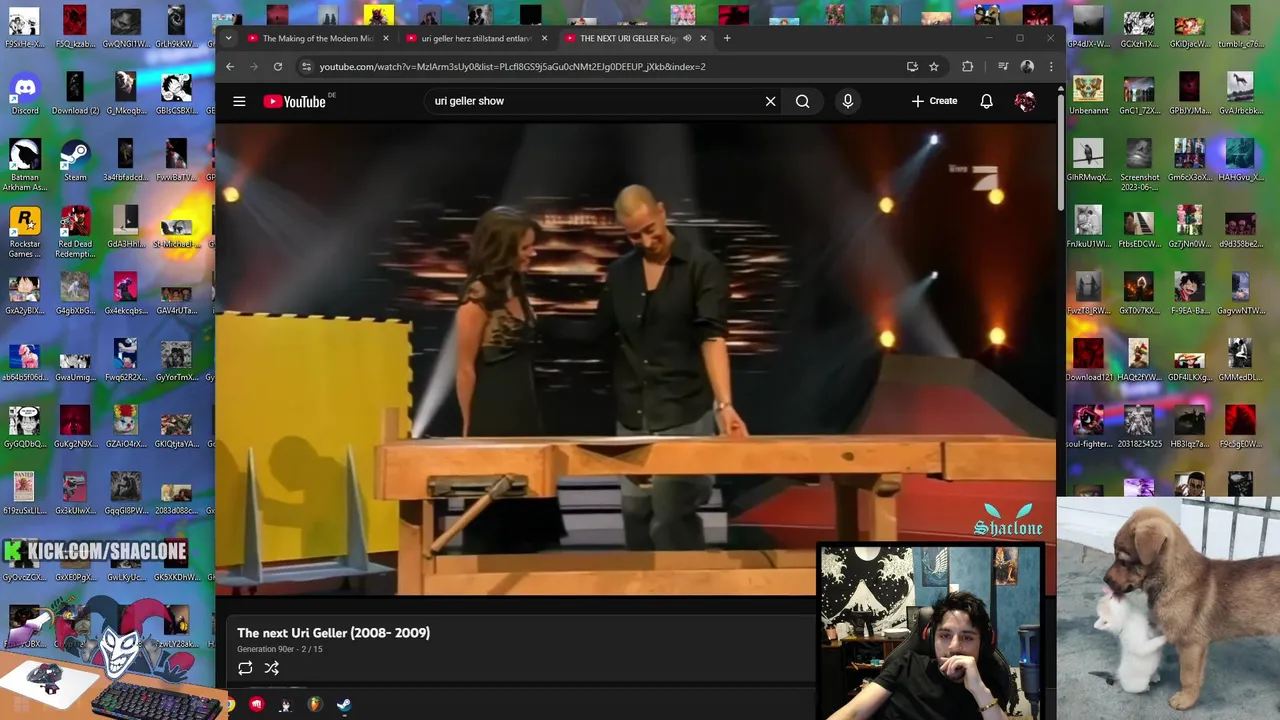The width and height of the screenshot is (1280, 720).
Task: Select '20318254525' desktop file
Action: [x=1139, y=428]
